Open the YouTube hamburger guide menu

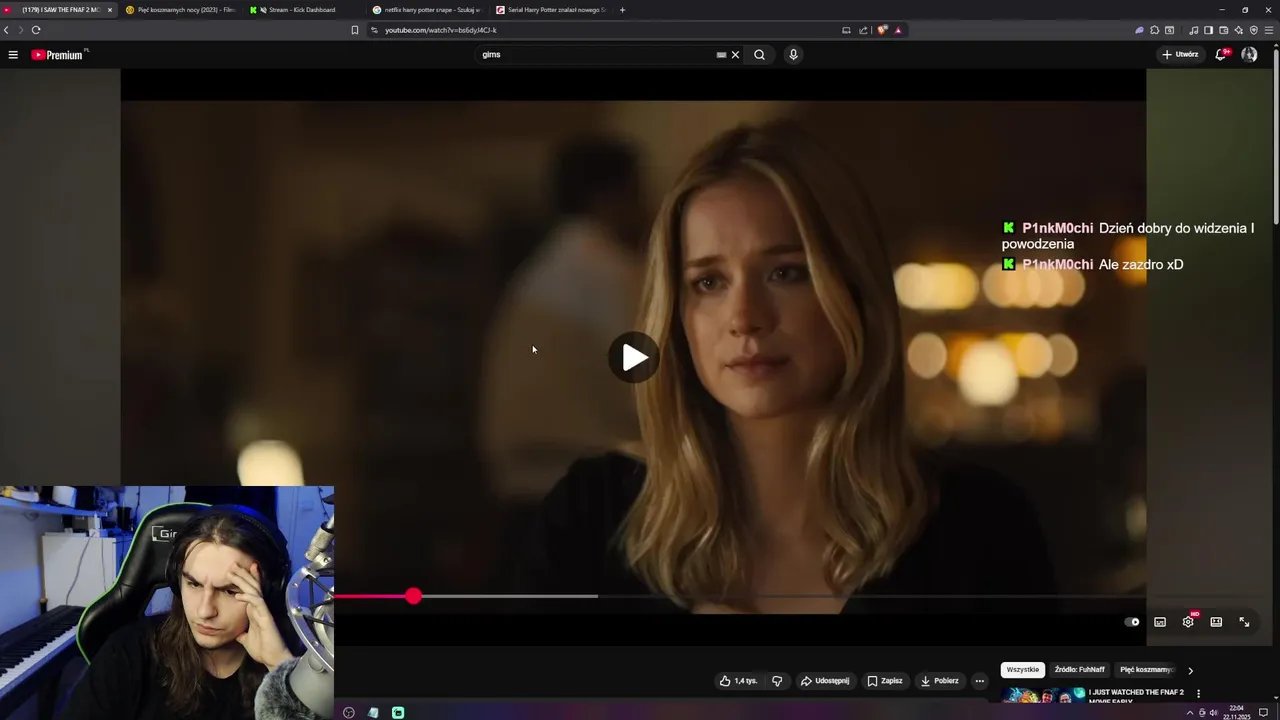tap(13, 55)
